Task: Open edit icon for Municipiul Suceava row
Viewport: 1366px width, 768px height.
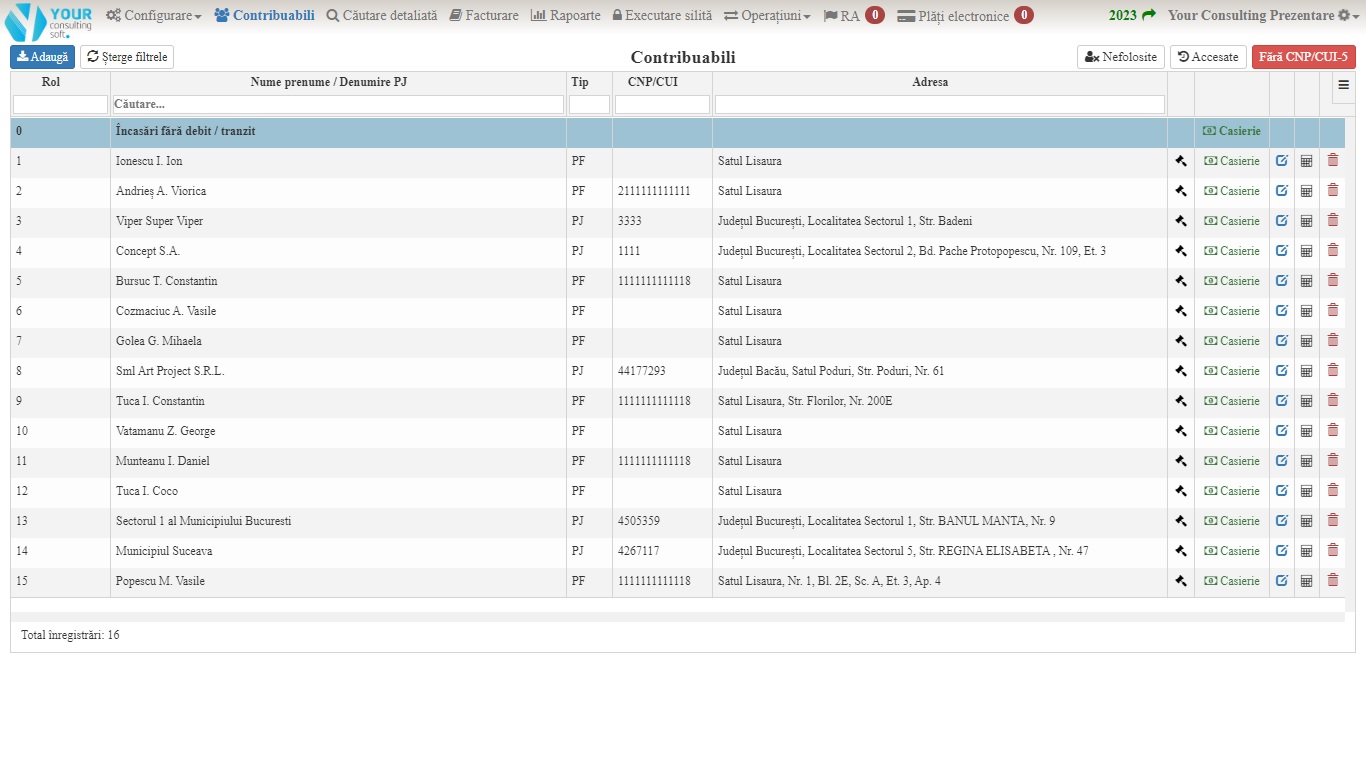Action: 1281,551
